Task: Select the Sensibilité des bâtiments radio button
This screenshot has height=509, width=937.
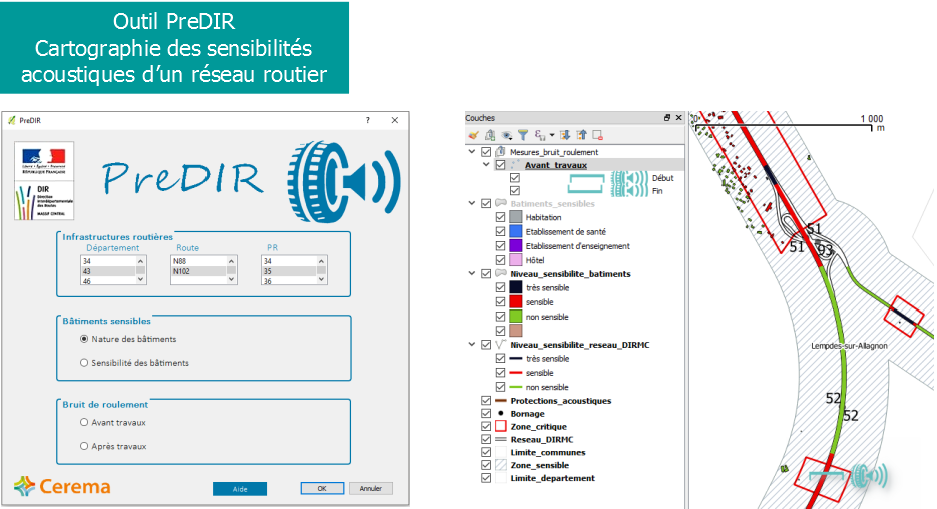Action: [x=84, y=363]
